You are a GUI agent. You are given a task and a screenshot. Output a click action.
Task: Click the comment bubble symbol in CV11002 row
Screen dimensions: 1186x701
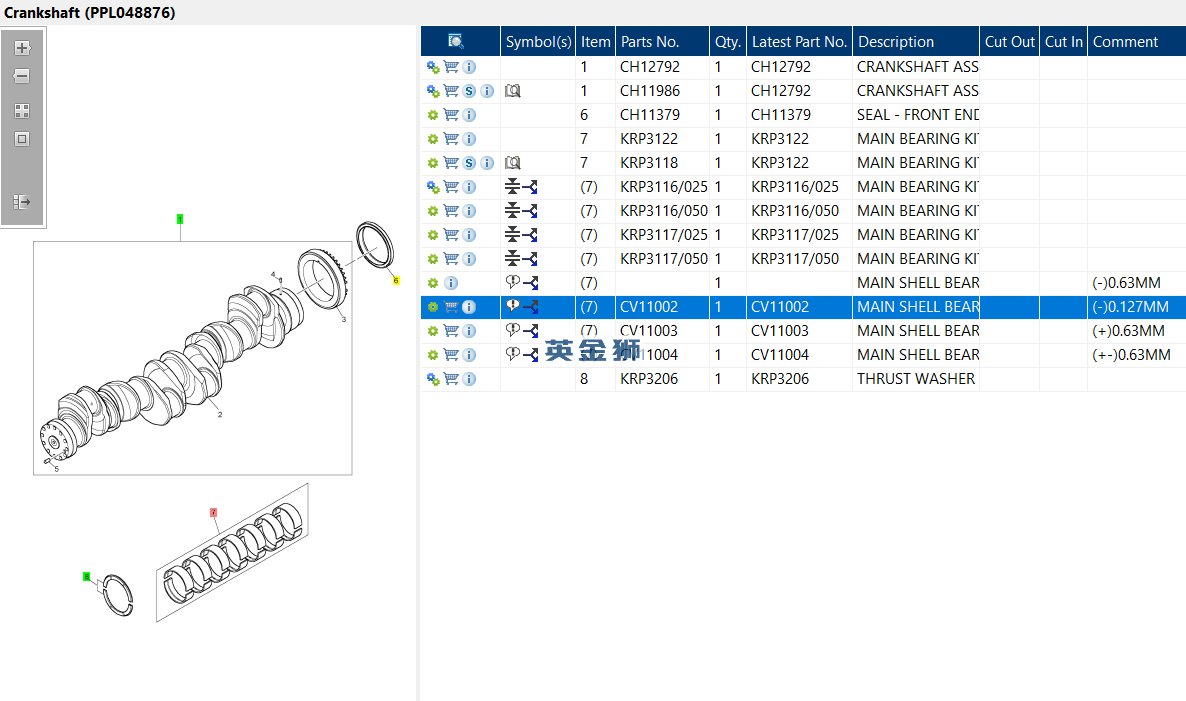click(x=513, y=306)
